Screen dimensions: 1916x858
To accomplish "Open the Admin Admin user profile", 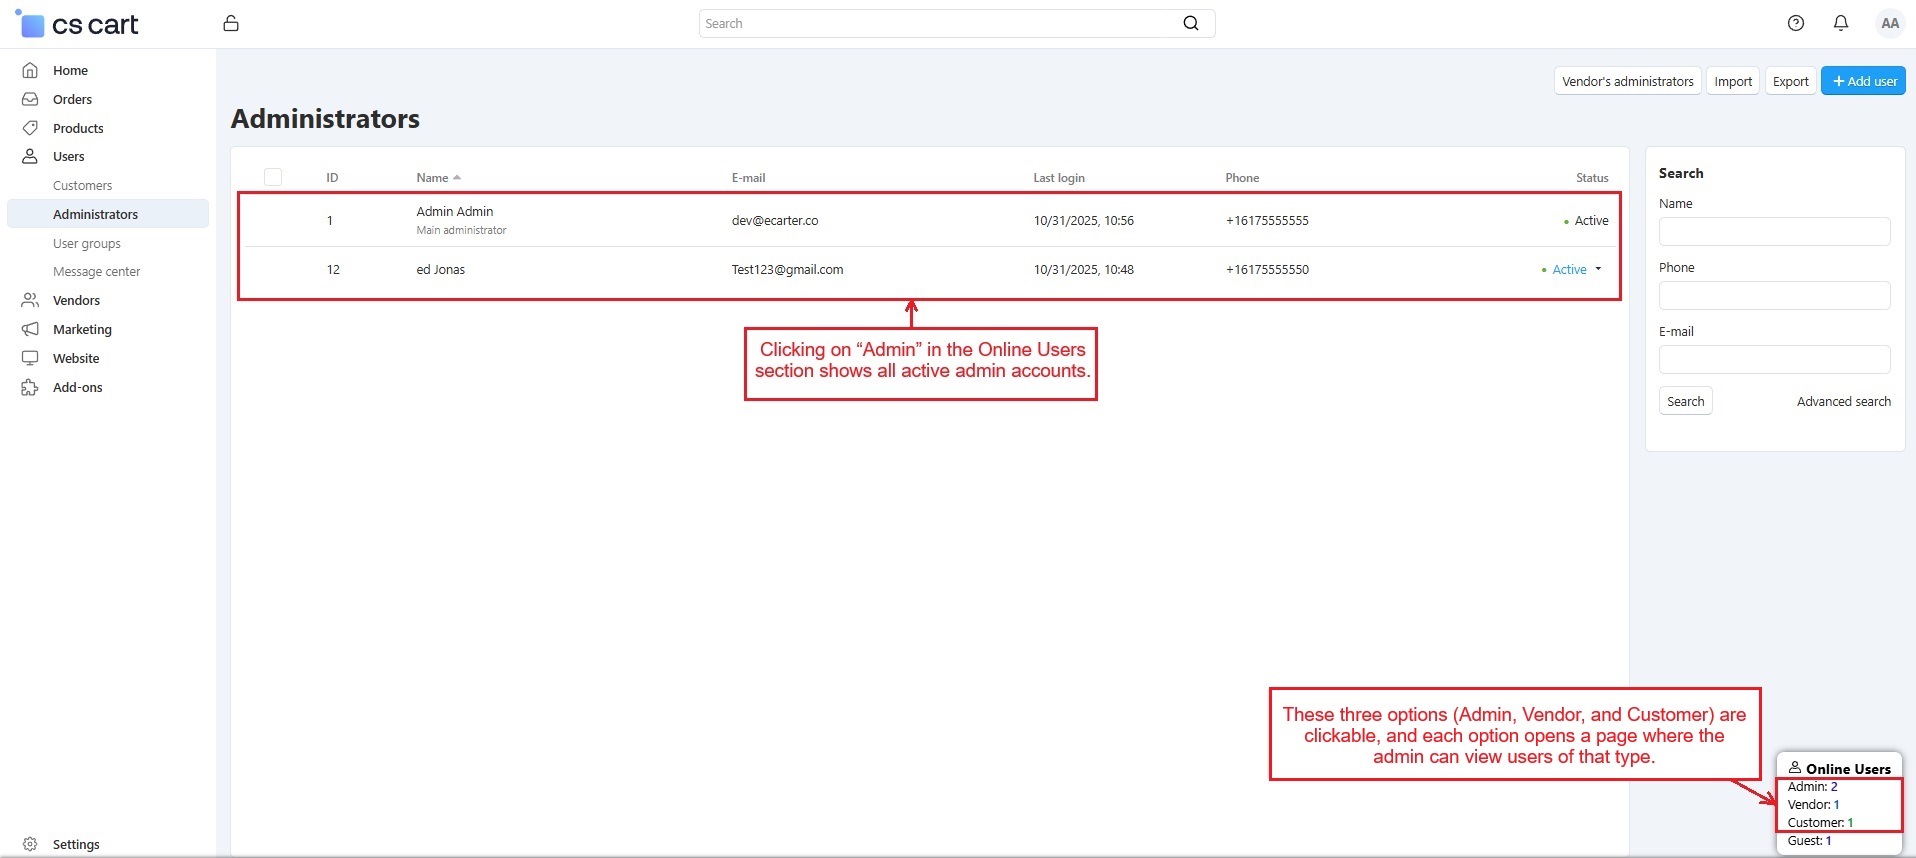I will point(454,212).
